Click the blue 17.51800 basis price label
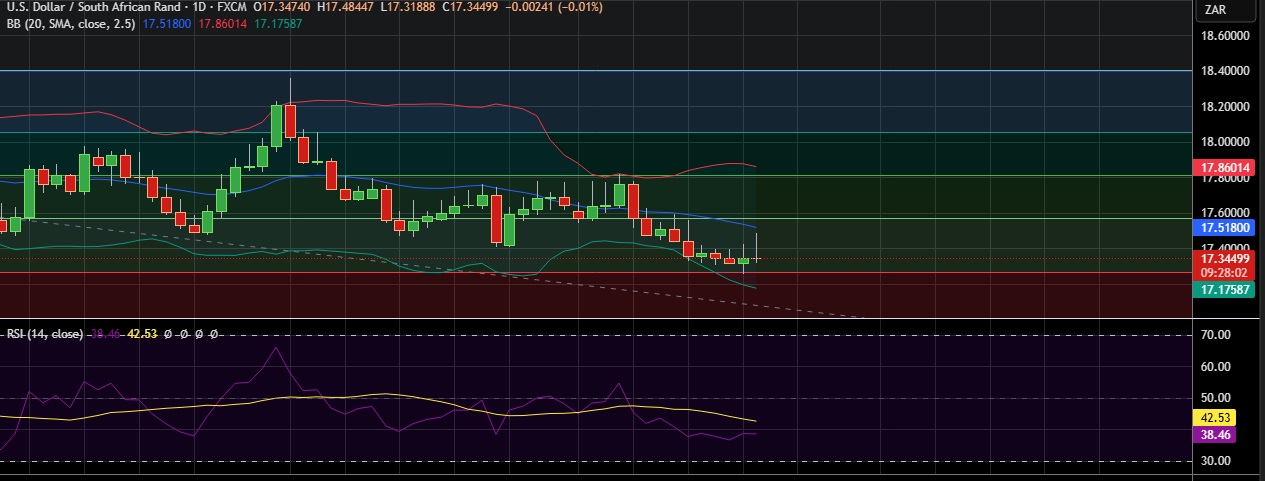Image resolution: width=1265 pixels, height=481 pixels. pyautogui.click(x=1225, y=228)
